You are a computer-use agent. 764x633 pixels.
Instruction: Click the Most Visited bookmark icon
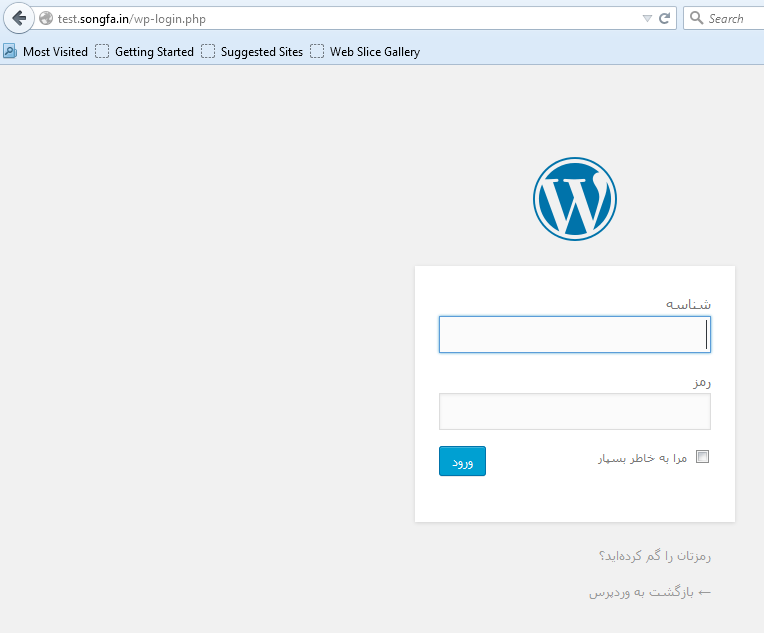point(10,51)
